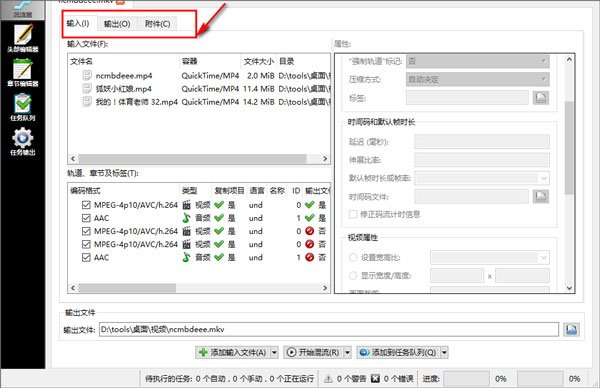Open the 压缩方式 dropdown
The width and height of the screenshot is (600, 388).
(478, 79)
